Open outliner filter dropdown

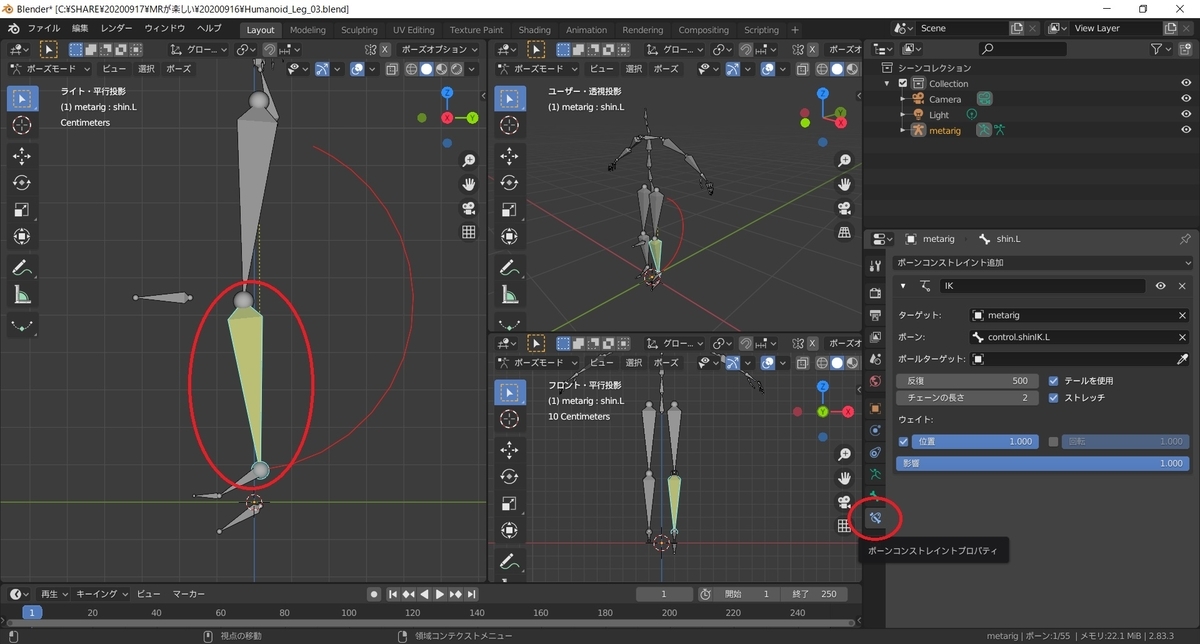coord(1160,49)
